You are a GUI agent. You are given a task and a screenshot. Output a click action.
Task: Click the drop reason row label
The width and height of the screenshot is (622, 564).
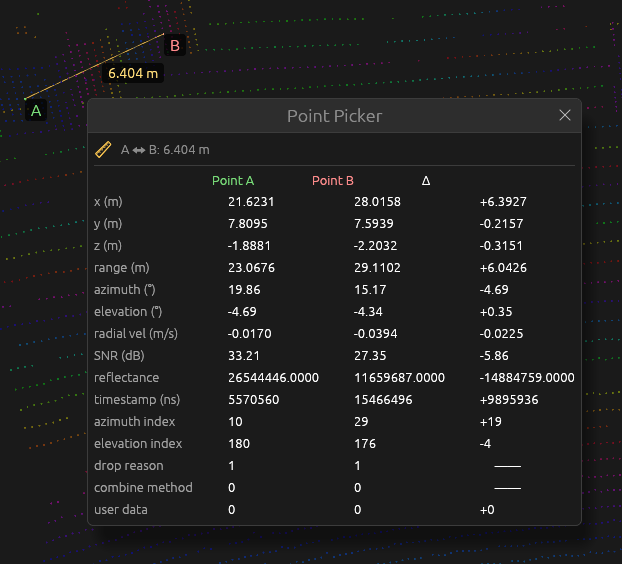coord(129,466)
